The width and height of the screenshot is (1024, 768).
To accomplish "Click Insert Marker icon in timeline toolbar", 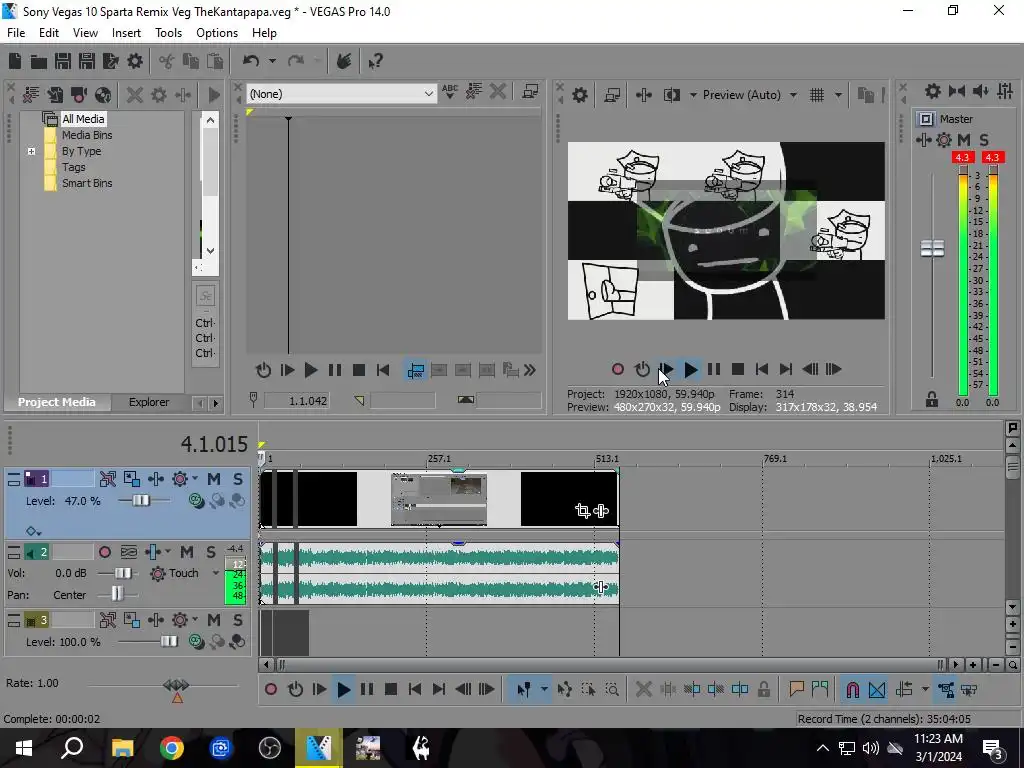I will 796,689.
